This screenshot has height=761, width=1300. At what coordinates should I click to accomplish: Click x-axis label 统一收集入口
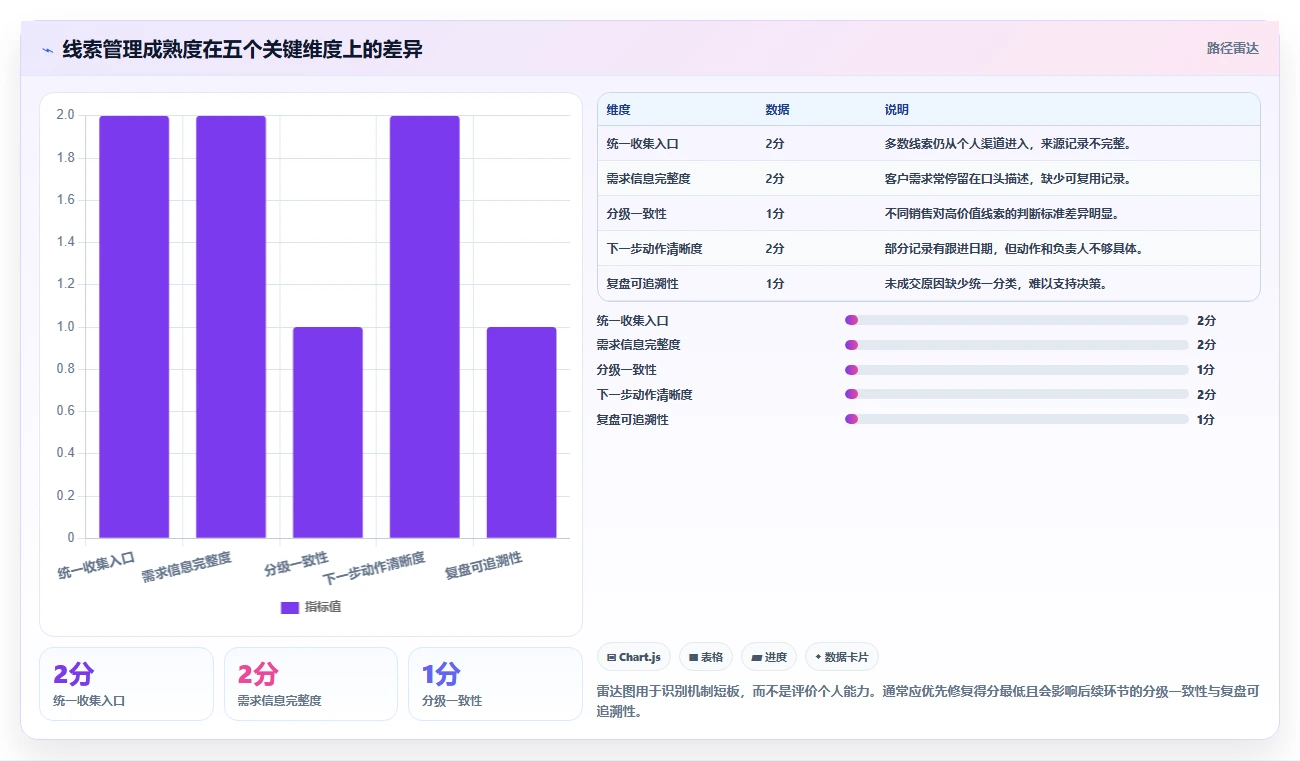tap(96, 565)
